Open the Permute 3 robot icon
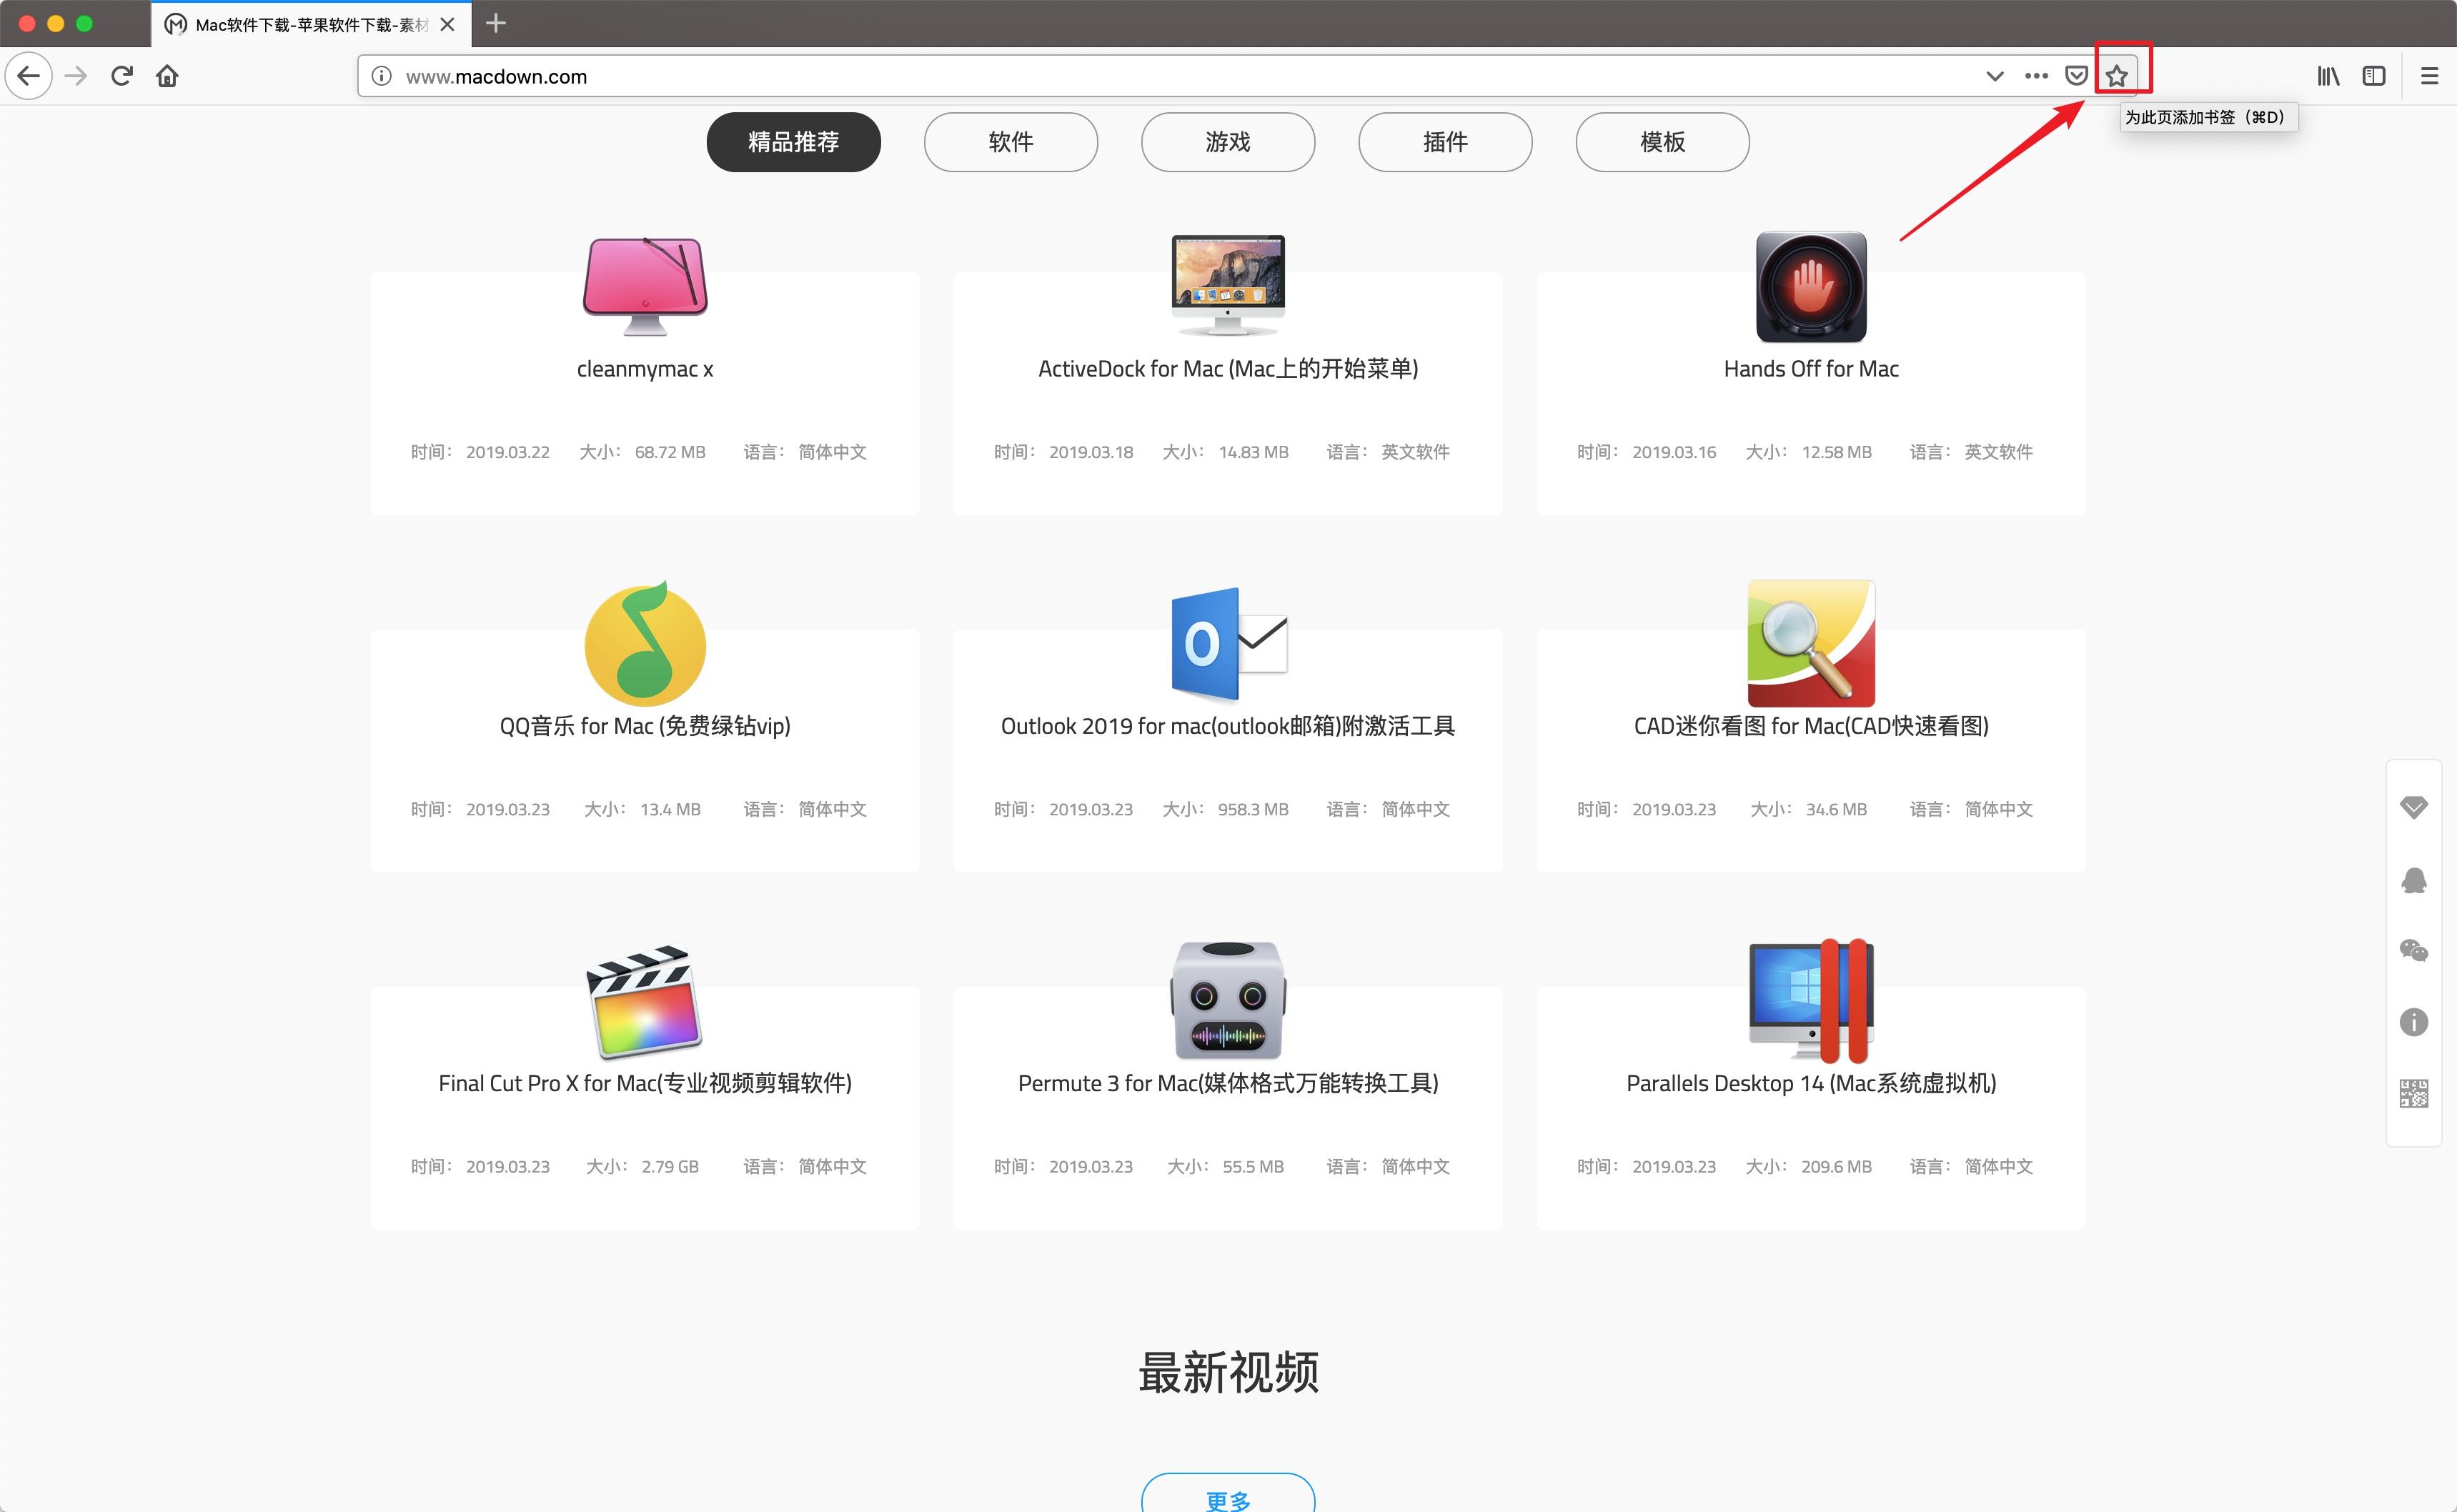The height and width of the screenshot is (1512, 2457). tap(1228, 1000)
